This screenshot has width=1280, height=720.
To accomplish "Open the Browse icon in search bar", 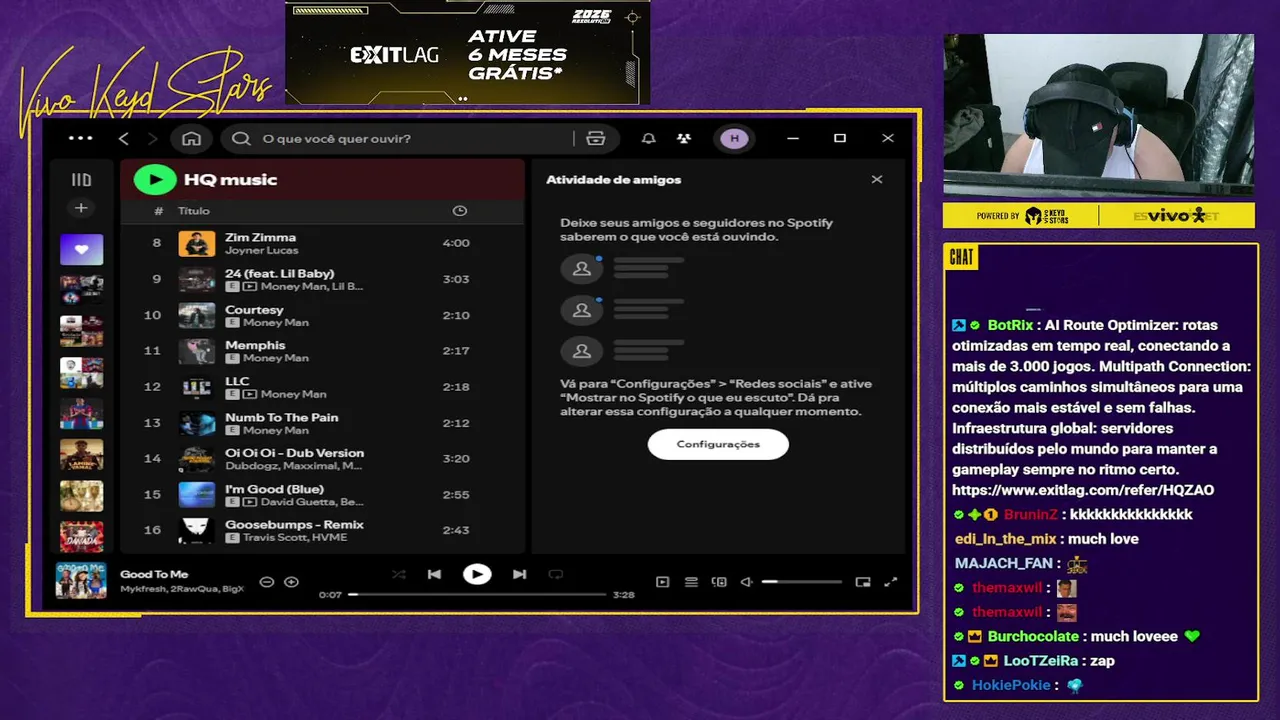I will pos(596,139).
